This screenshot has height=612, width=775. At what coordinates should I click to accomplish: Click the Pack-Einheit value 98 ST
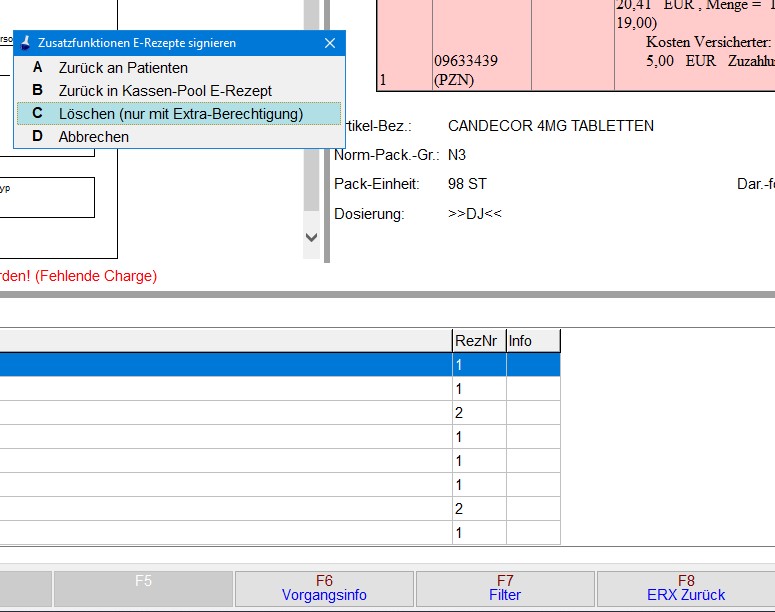click(467, 185)
